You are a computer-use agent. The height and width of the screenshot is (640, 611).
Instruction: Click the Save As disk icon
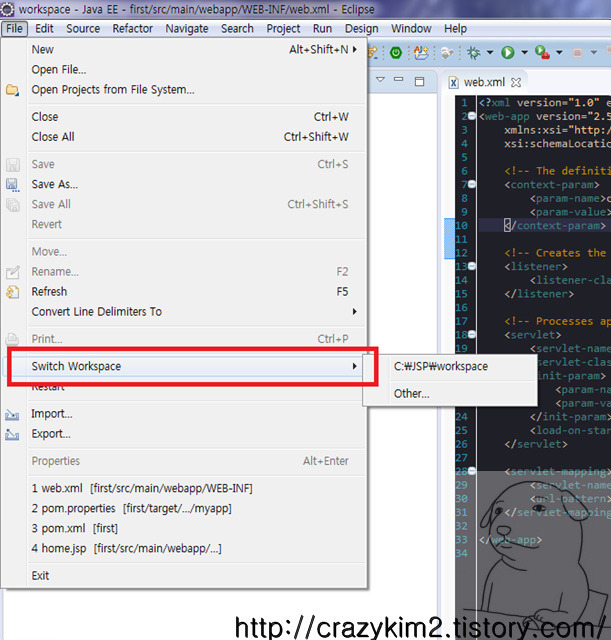pyautogui.click(x=13, y=185)
